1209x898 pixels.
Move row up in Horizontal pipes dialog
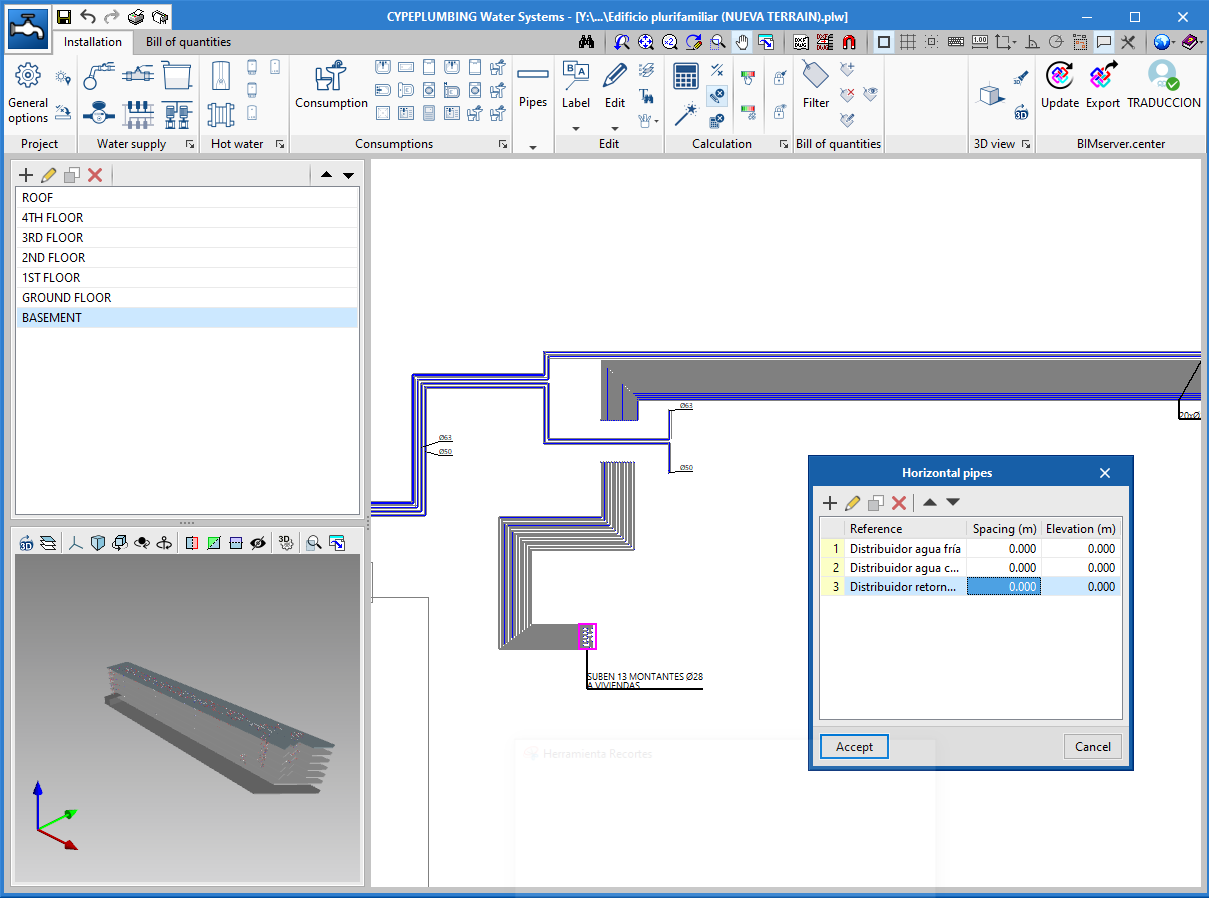tap(930, 503)
